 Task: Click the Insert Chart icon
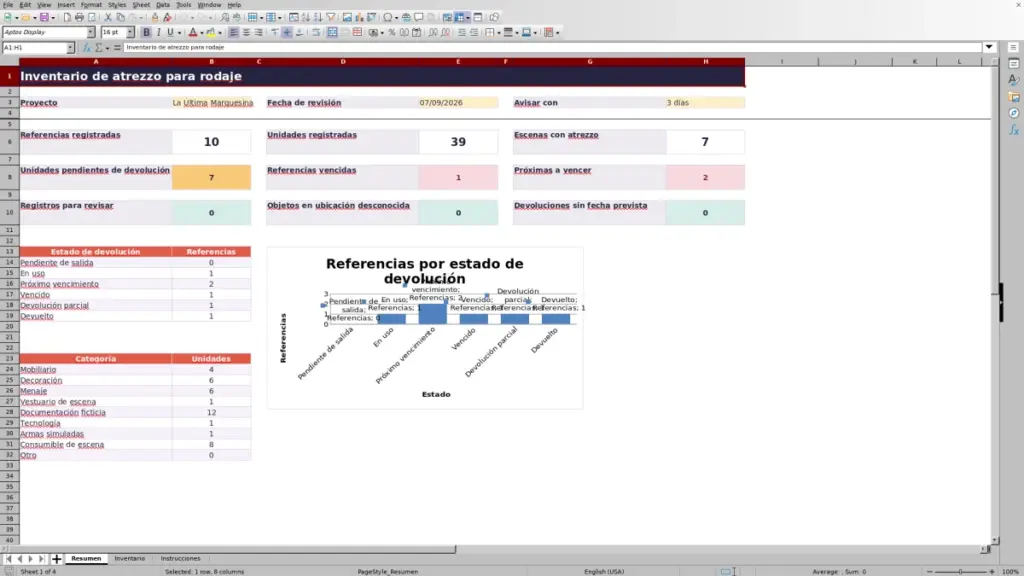[359, 17]
